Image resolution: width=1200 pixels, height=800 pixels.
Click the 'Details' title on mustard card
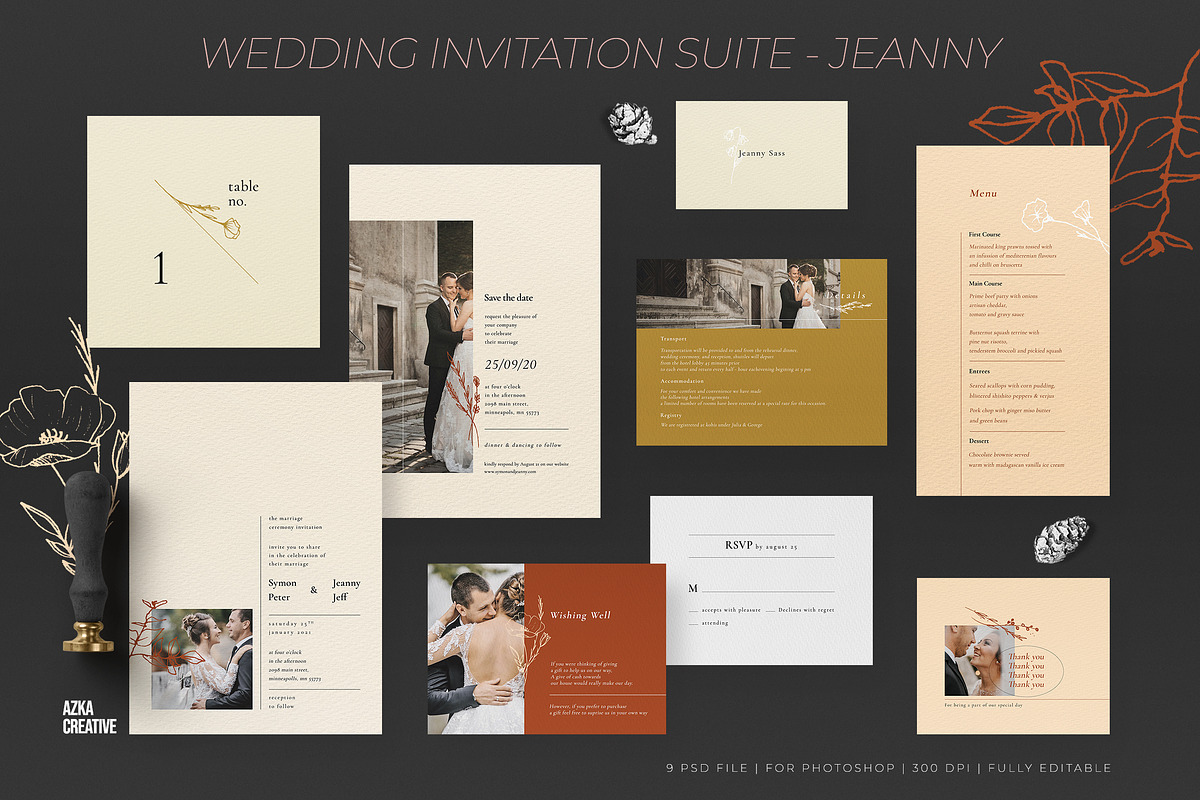(846, 296)
